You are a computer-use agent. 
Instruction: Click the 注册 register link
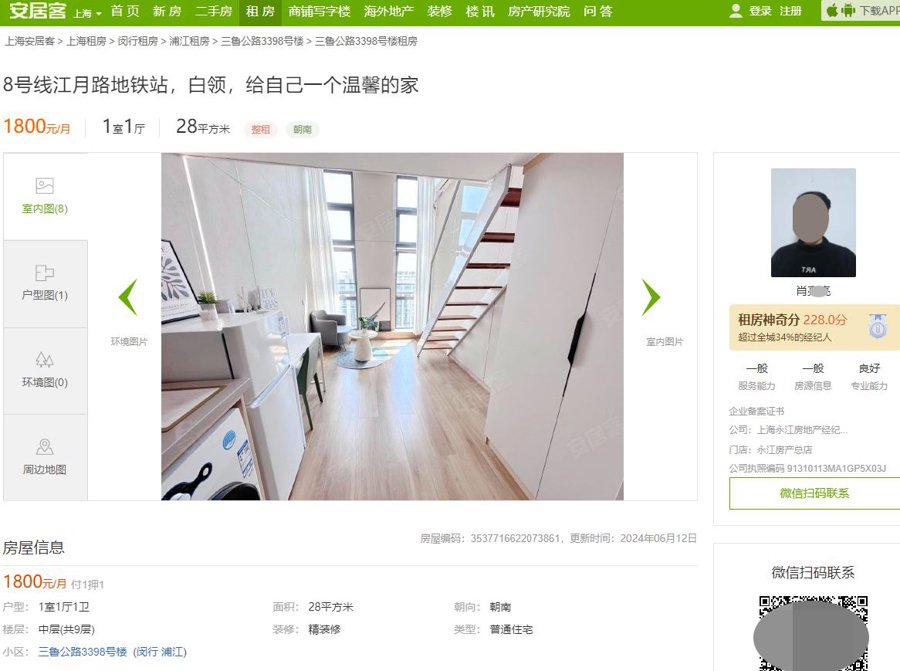[790, 11]
